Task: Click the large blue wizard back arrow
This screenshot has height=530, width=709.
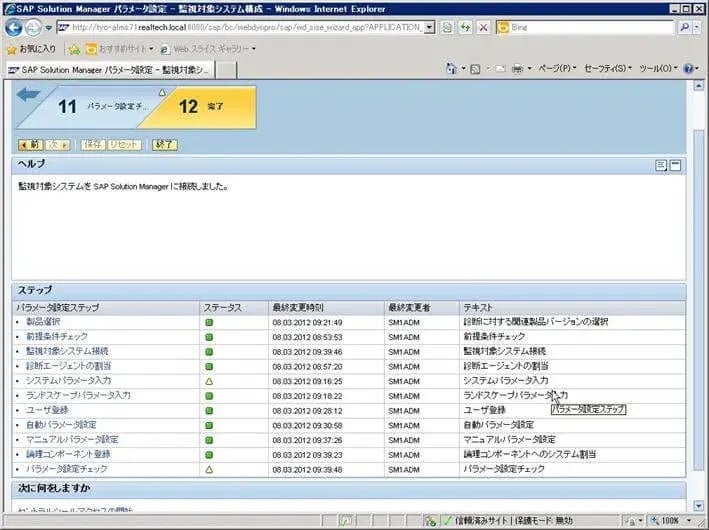Action: (28, 95)
